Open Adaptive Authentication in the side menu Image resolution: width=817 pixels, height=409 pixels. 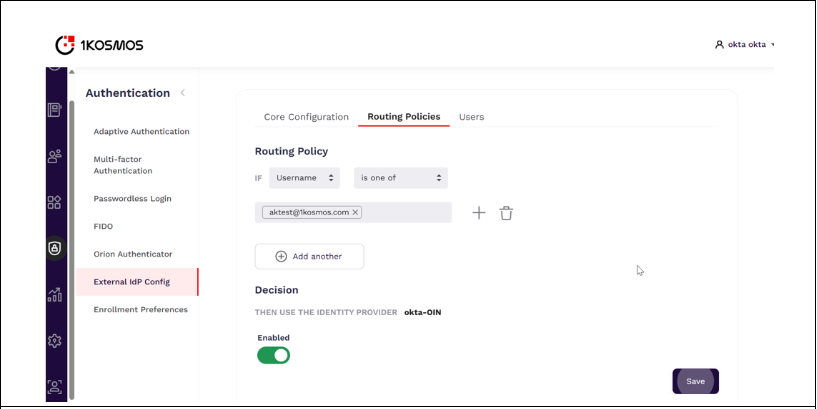point(141,131)
